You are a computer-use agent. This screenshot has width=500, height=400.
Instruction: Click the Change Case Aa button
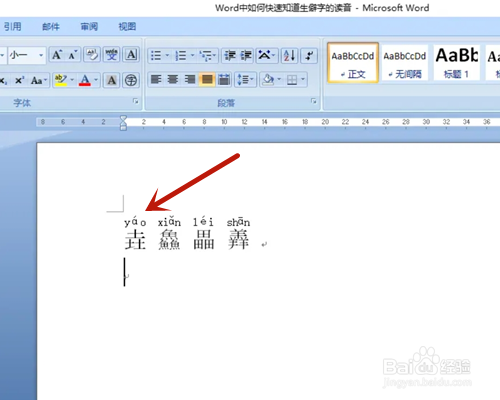click(x=38, y=80)
